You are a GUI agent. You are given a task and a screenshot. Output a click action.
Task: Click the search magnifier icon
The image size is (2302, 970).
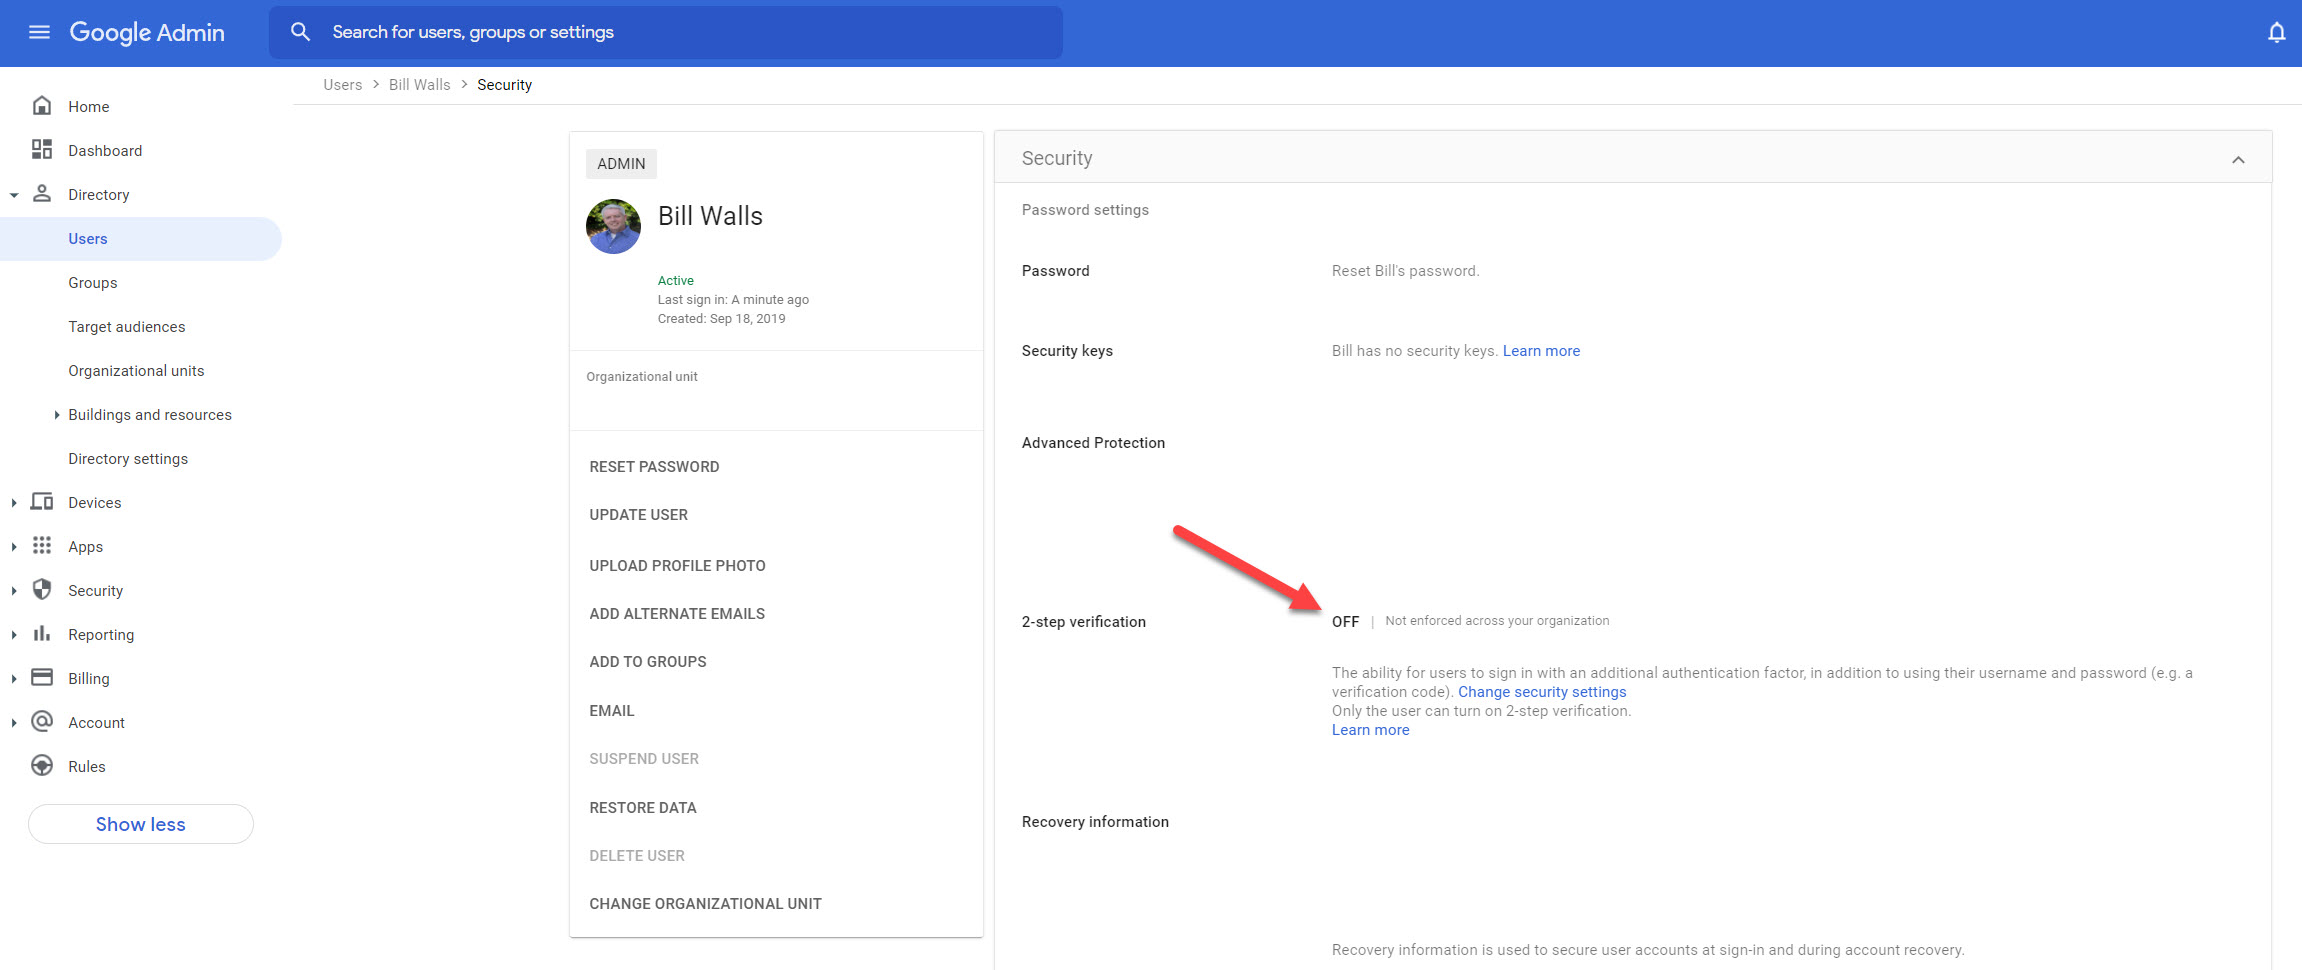pyautogui.click(x=300, y=31)
